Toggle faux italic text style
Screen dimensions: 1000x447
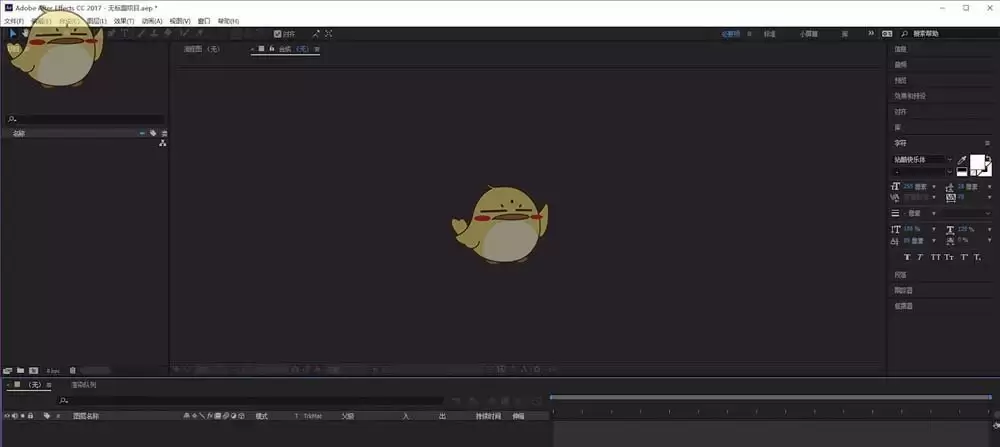[x=920, y=257]
